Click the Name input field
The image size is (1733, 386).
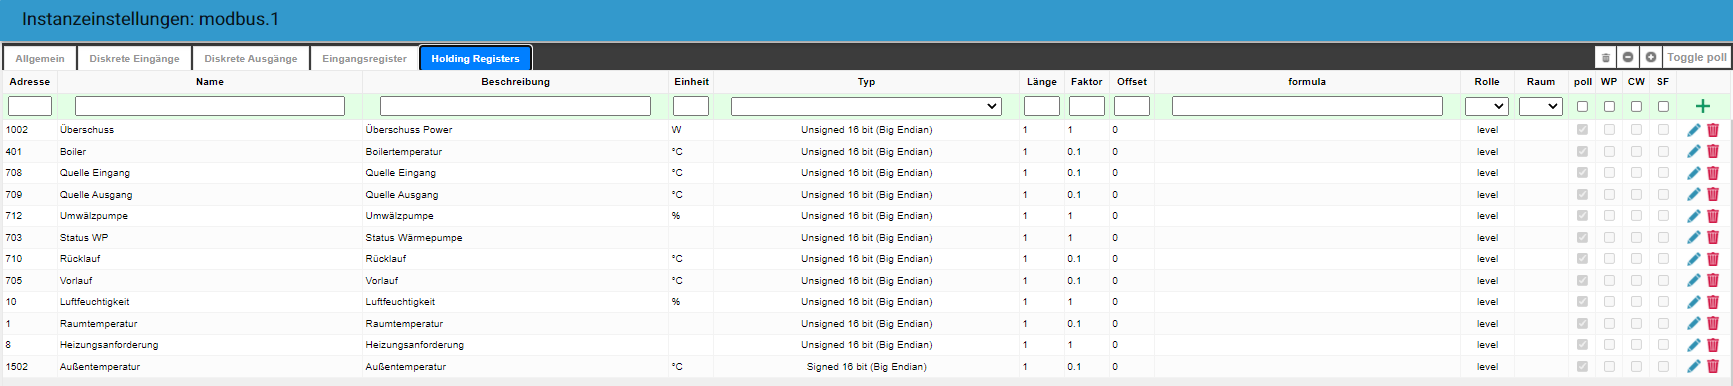tap(210, 106)
